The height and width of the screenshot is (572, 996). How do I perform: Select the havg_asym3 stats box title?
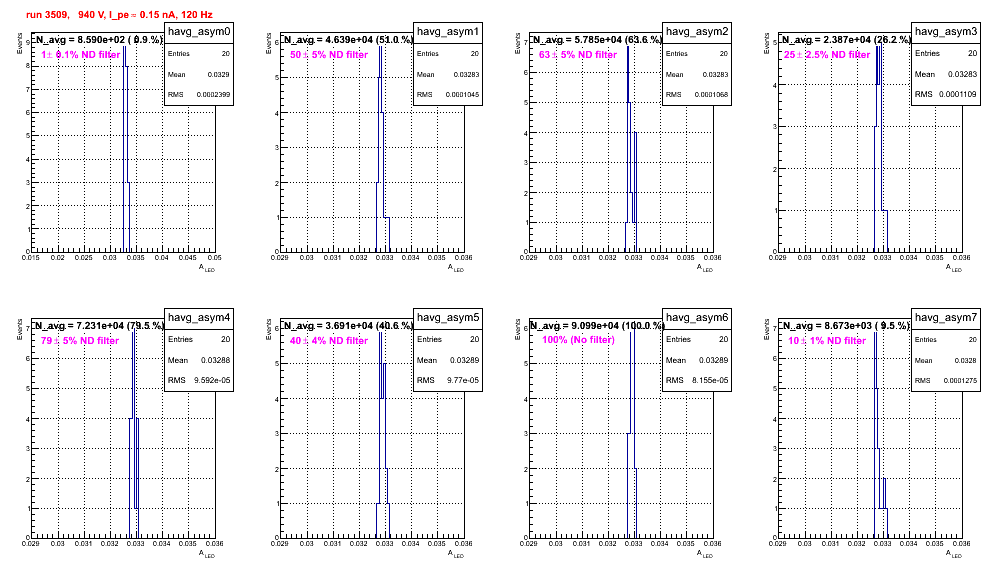(946, 32)
